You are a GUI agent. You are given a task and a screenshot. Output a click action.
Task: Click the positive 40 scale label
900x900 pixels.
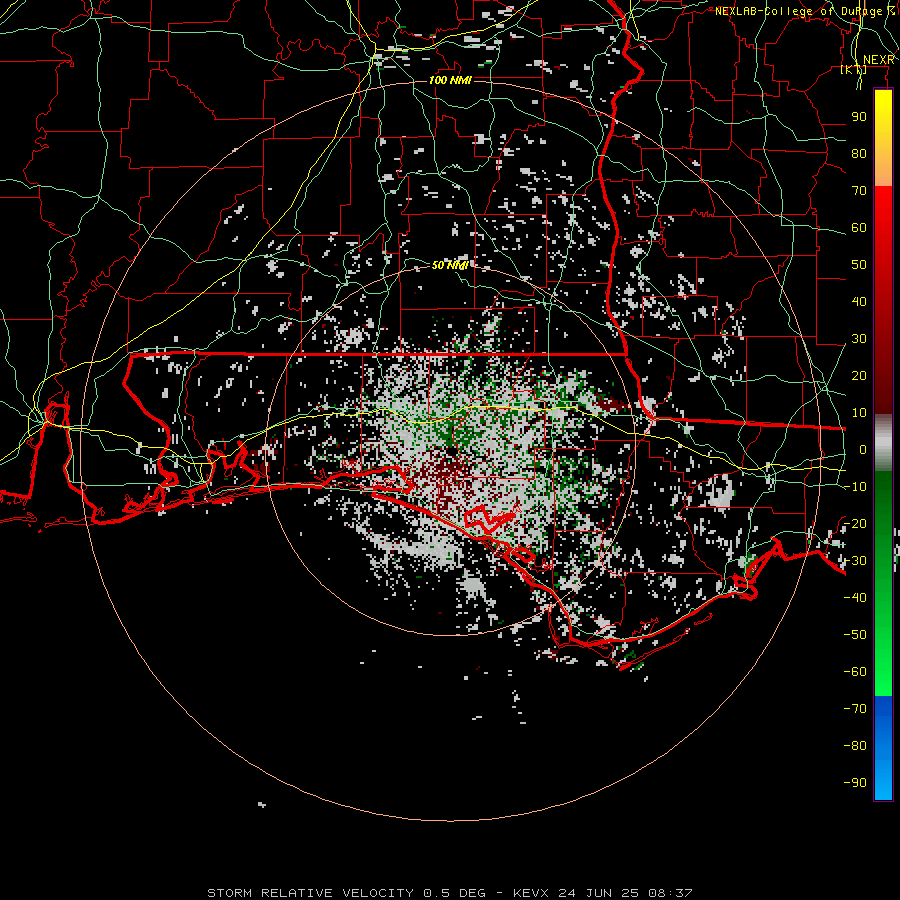859,301
